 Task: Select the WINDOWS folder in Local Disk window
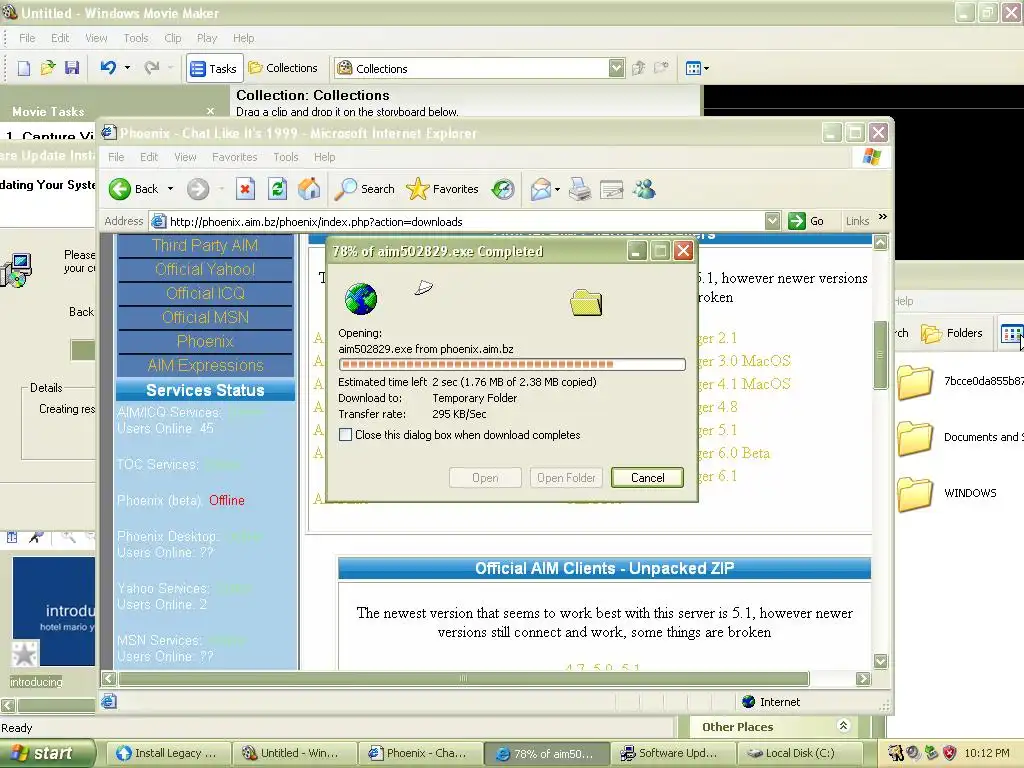[x=947, y=493]
